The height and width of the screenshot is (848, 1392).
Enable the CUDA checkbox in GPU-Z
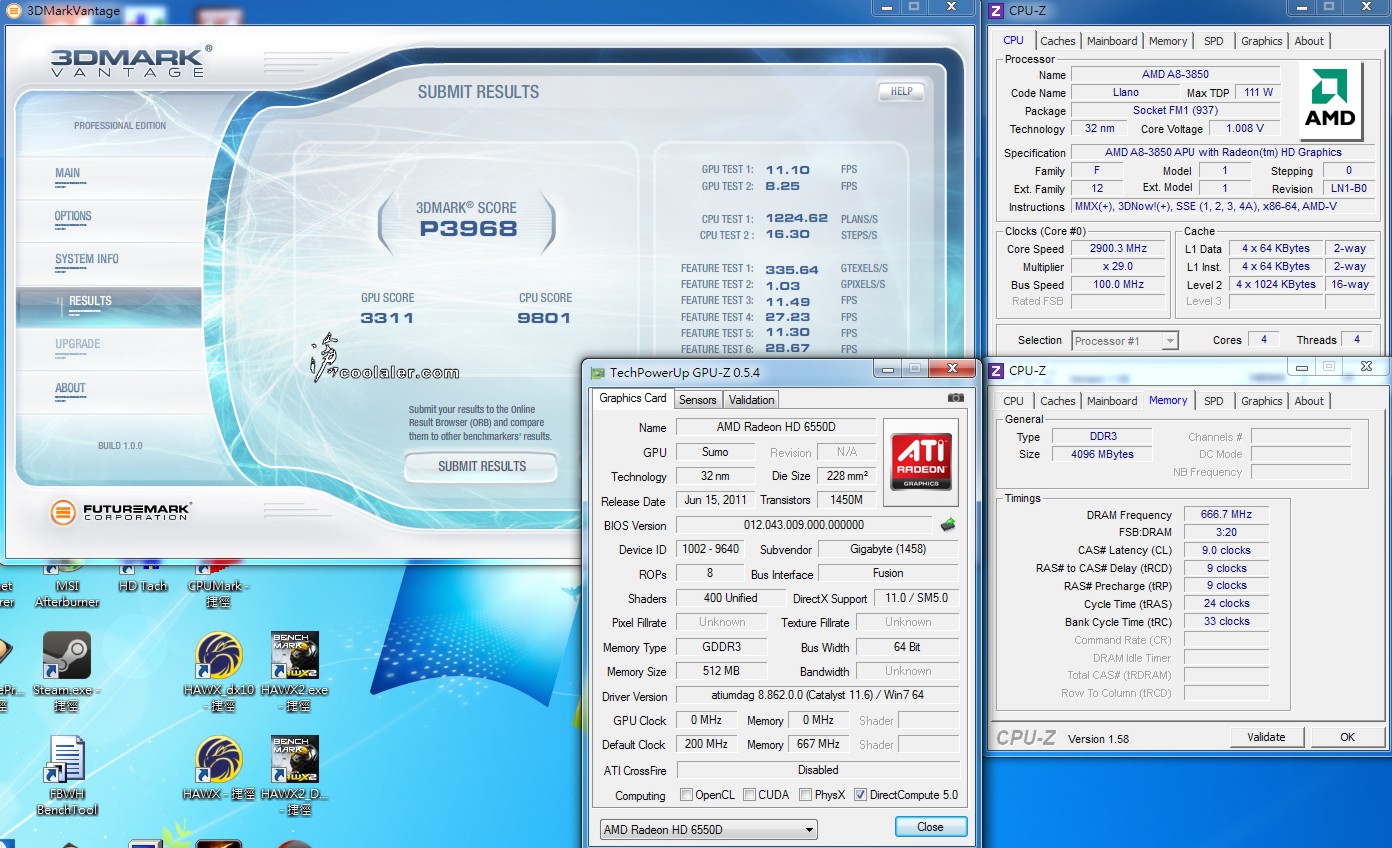pos(751,795)
